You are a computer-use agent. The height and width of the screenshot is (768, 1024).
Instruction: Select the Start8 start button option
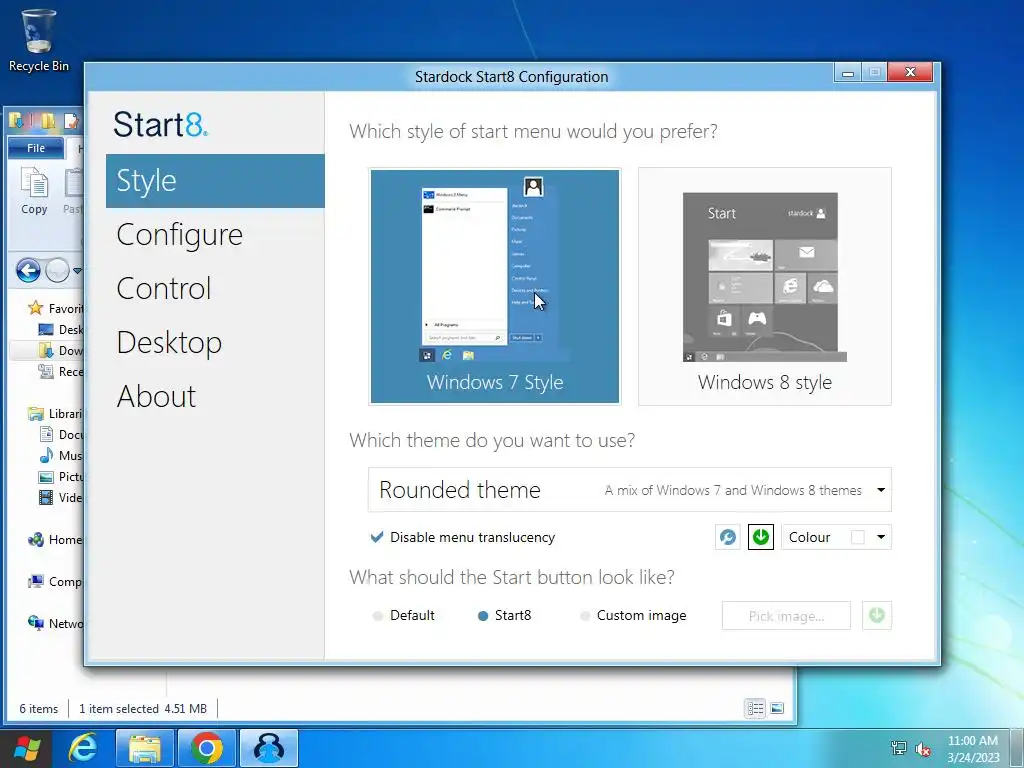pos(504,616)
